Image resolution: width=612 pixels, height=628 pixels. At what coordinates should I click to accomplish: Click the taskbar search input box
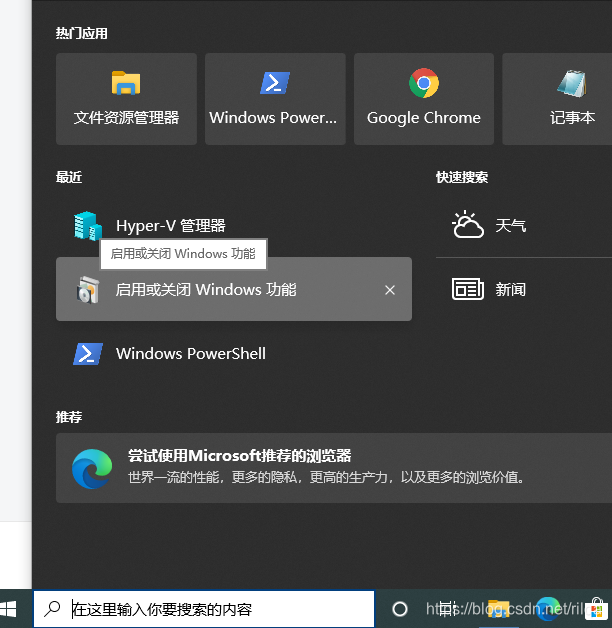click(204, 609)
